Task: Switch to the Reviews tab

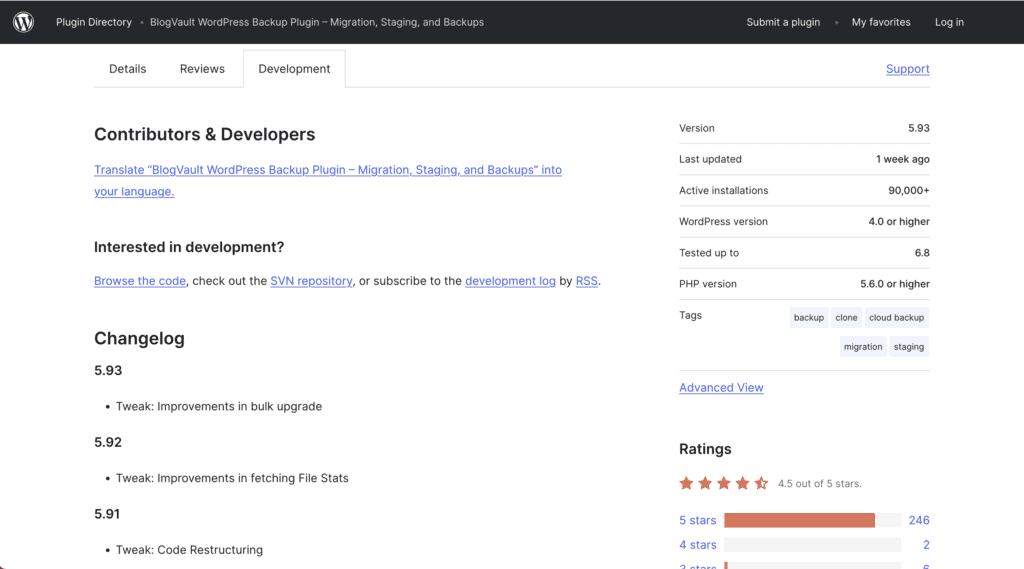Action: point(202,69)
